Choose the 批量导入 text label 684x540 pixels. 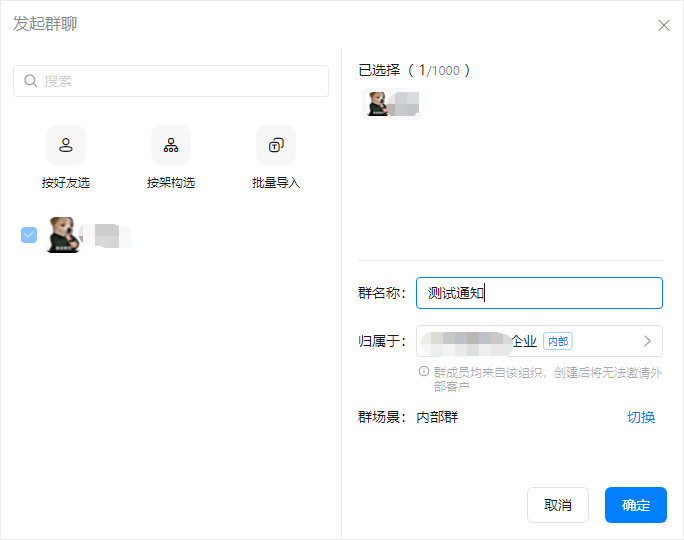point(276,183)
